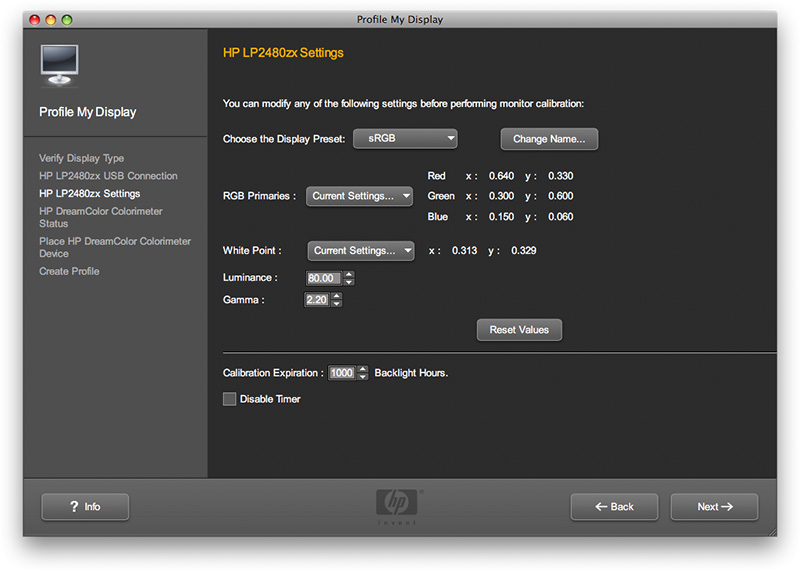This screenshot has height=571, width=800.
Task: Click the Red x value 0.640
Action: pos(501,176)
